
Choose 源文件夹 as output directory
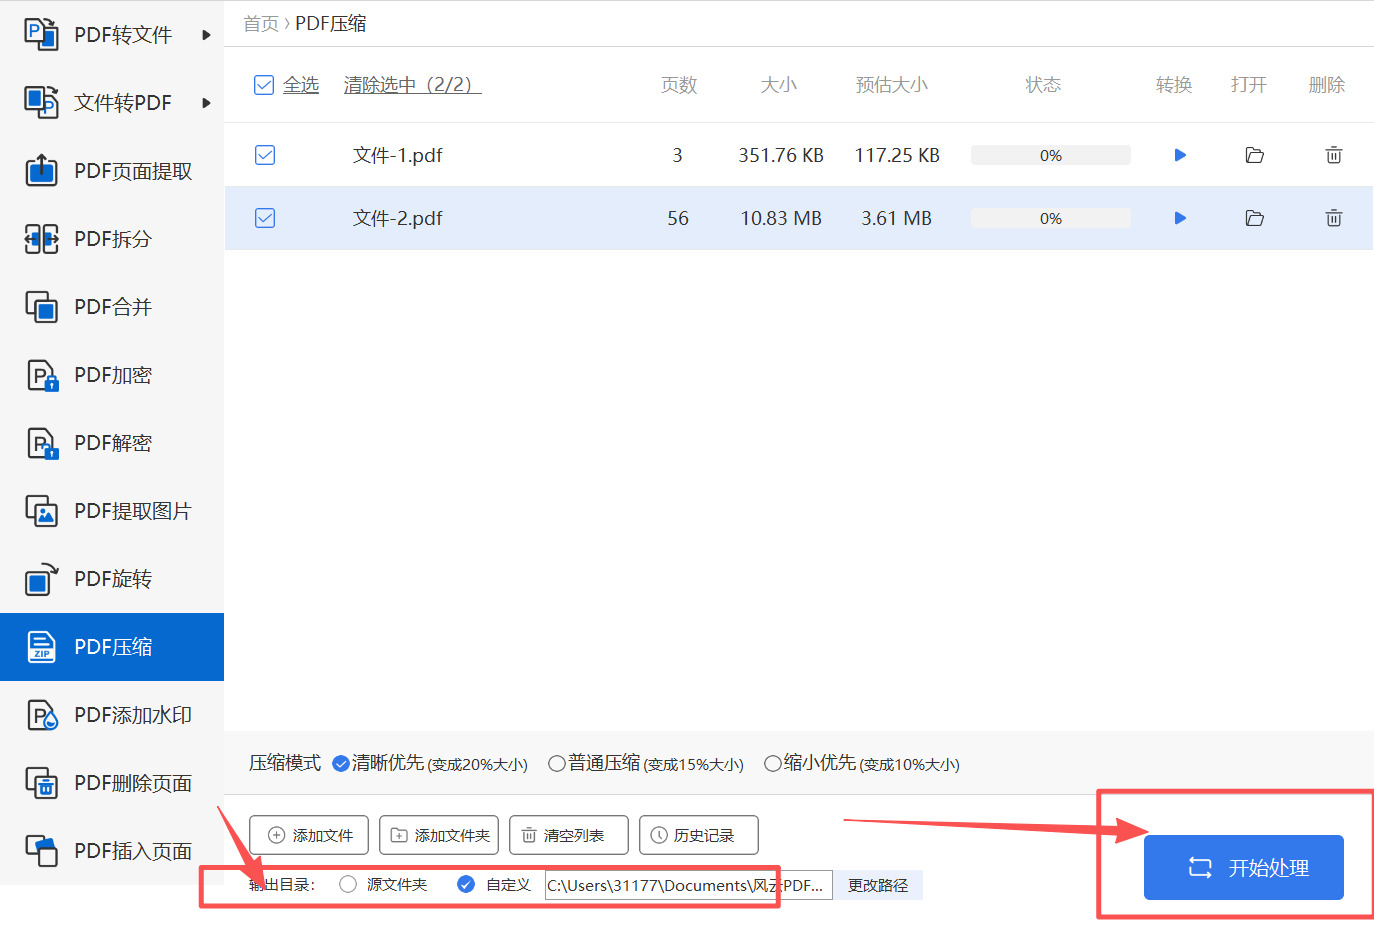pyautogui.click(x=348, y=884)
